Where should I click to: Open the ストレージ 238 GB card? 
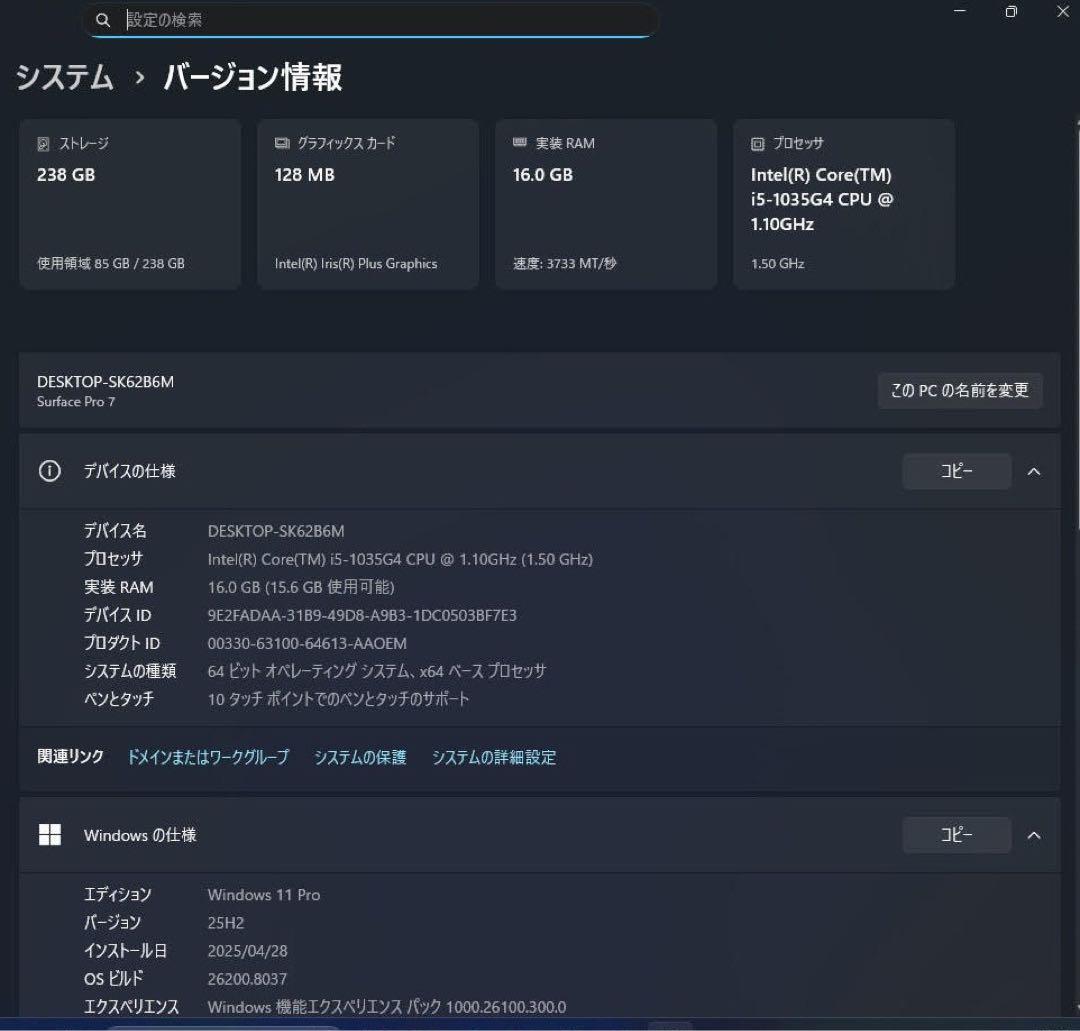coord(130,204)
